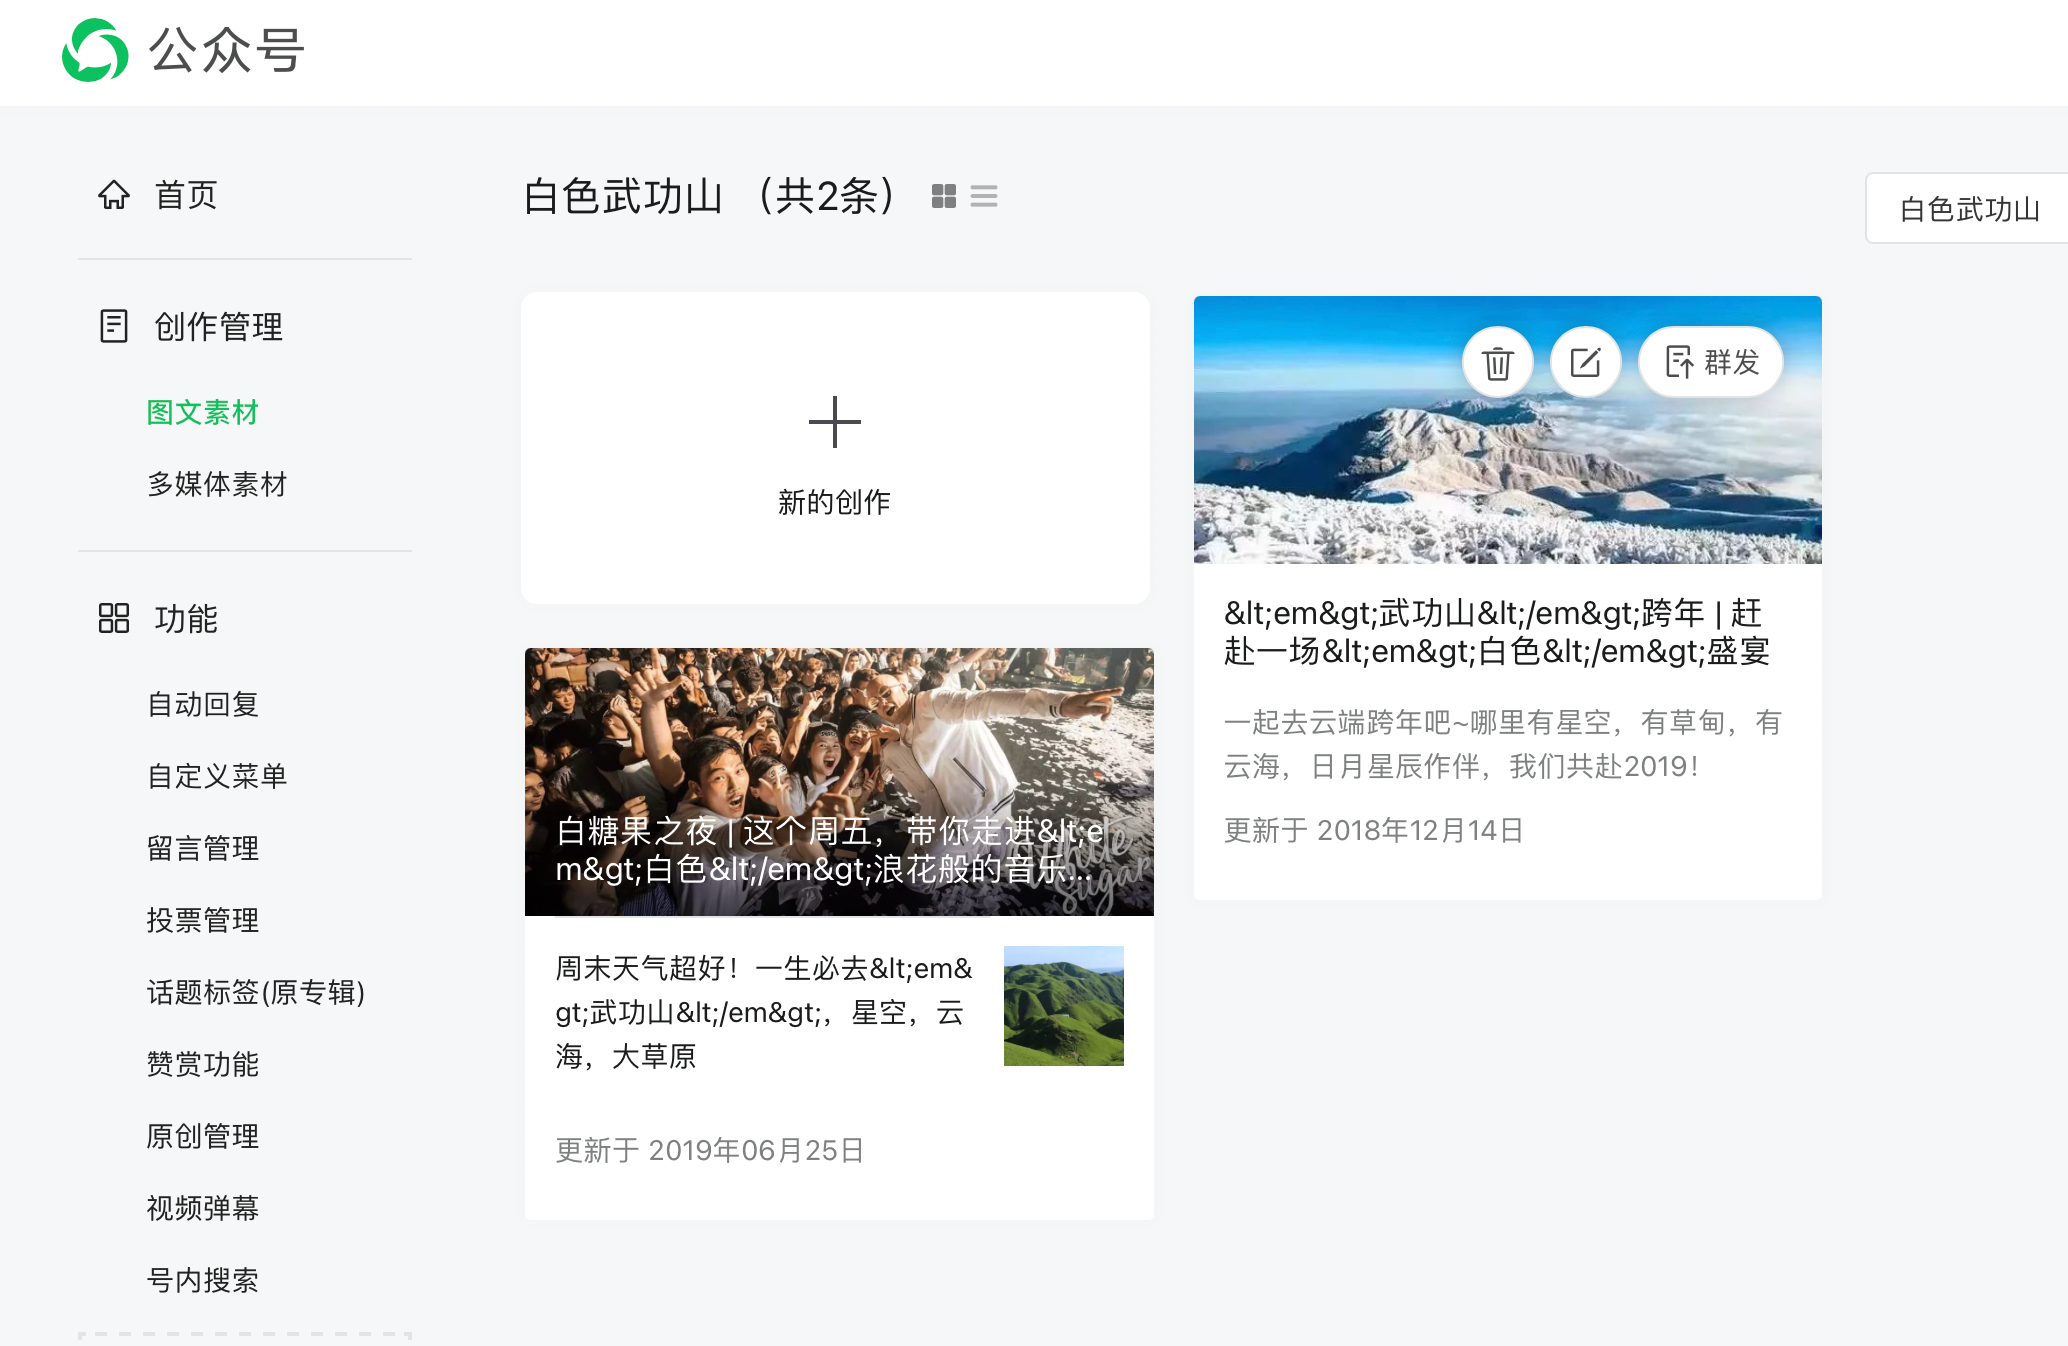Screen dimensions: 2068x1346
Task: Switch to list view layout
Action: 985,195
